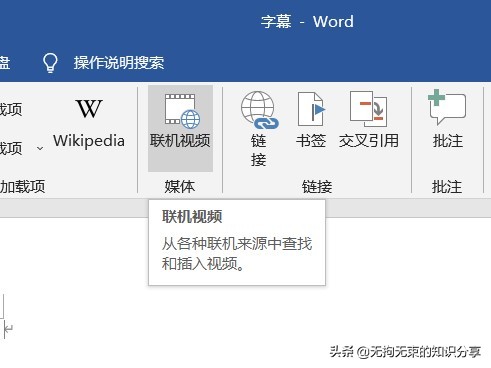Click the 链接 hyperlink button
This screenshot has width=491, height=368.
click(x=259, y=129)
